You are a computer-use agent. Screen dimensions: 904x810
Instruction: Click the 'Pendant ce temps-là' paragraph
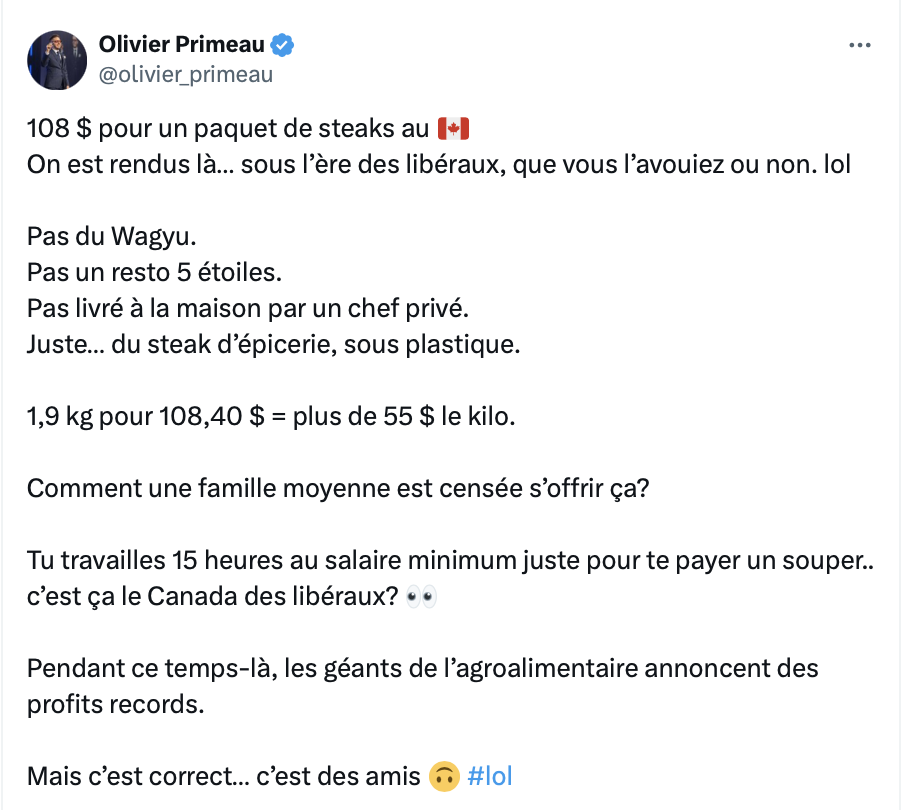423,687
